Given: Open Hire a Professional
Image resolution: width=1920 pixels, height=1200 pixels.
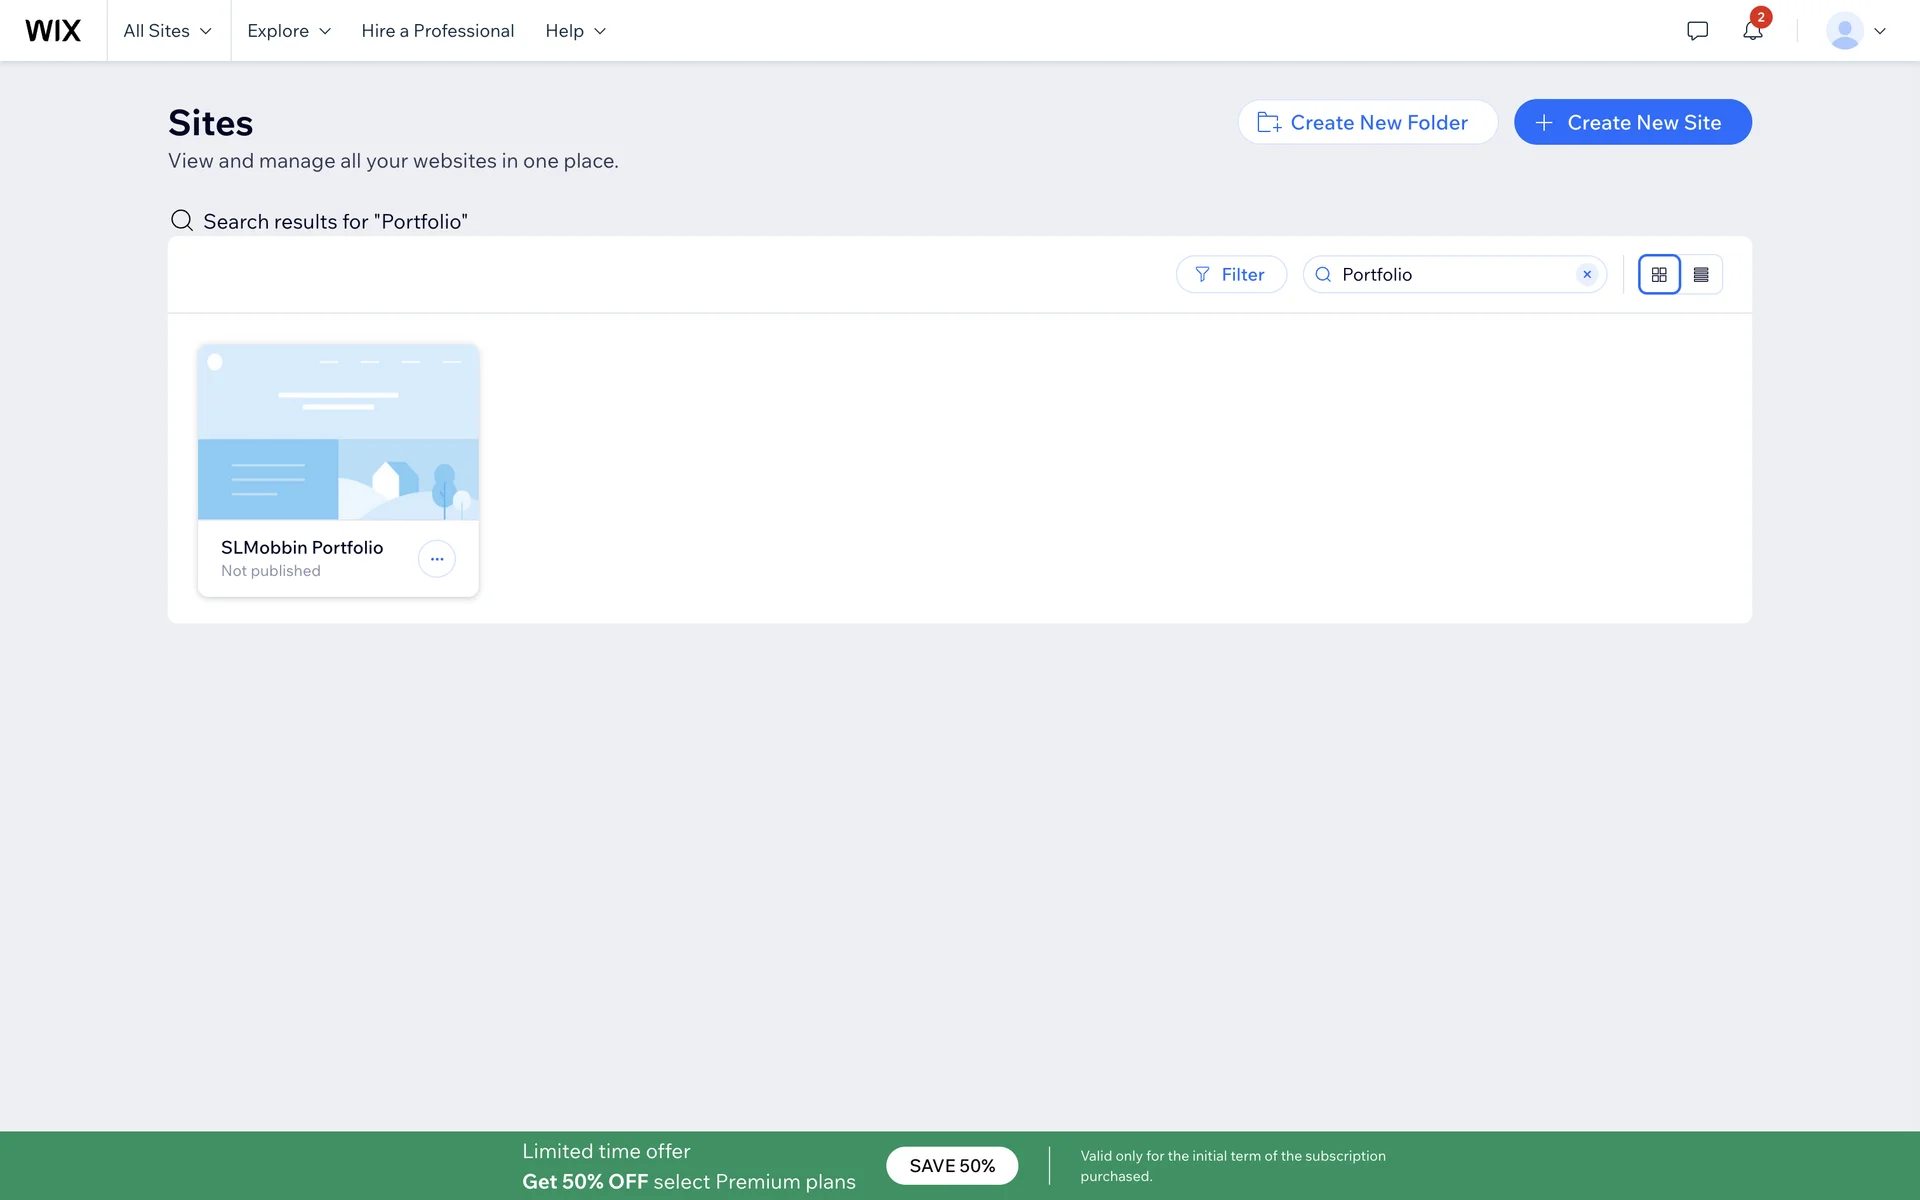Looking at the screenshot, I should (x=437, y=31).
